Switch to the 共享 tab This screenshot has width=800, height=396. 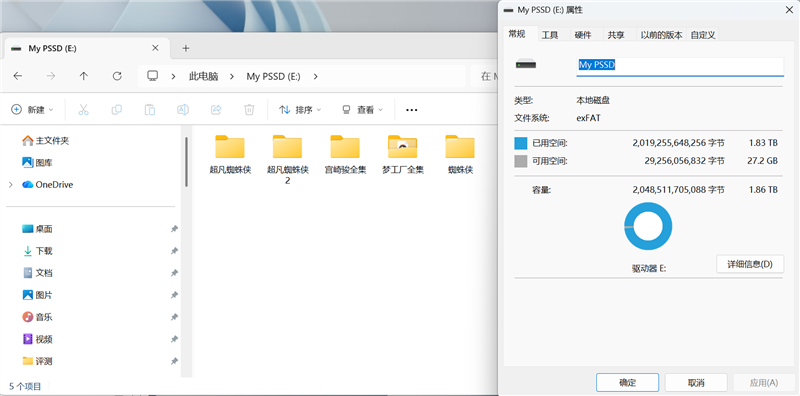616,35
